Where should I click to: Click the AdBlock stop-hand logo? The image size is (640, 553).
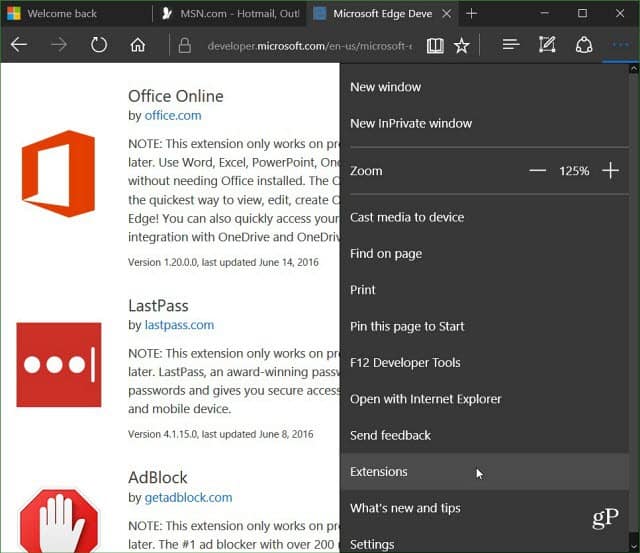point(59,521)
